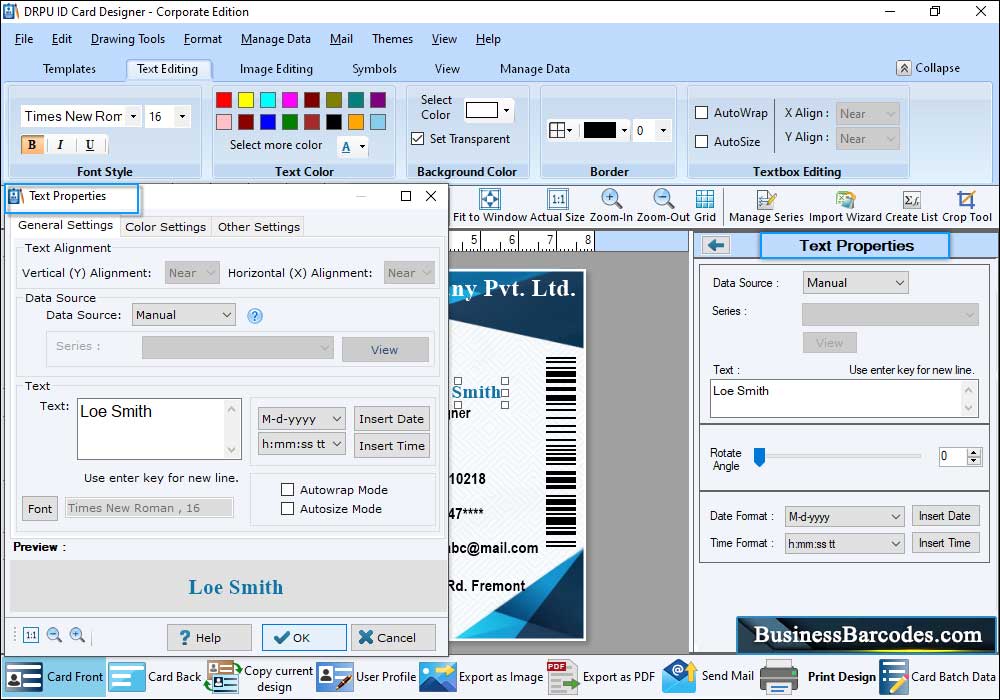Click Send Mail icon
Image resolution: width=1000 pixels, height=700 pixels.
[679, 676]
